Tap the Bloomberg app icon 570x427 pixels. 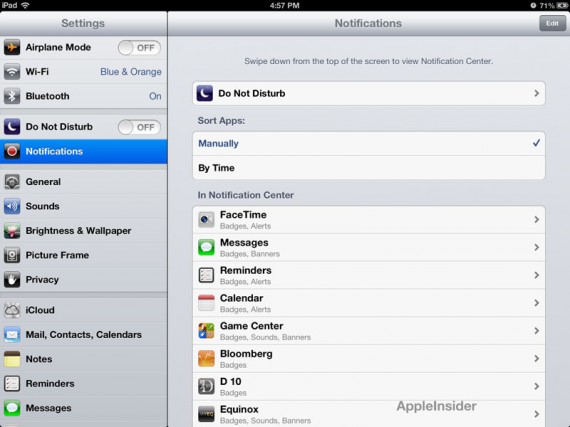point(206,359)
